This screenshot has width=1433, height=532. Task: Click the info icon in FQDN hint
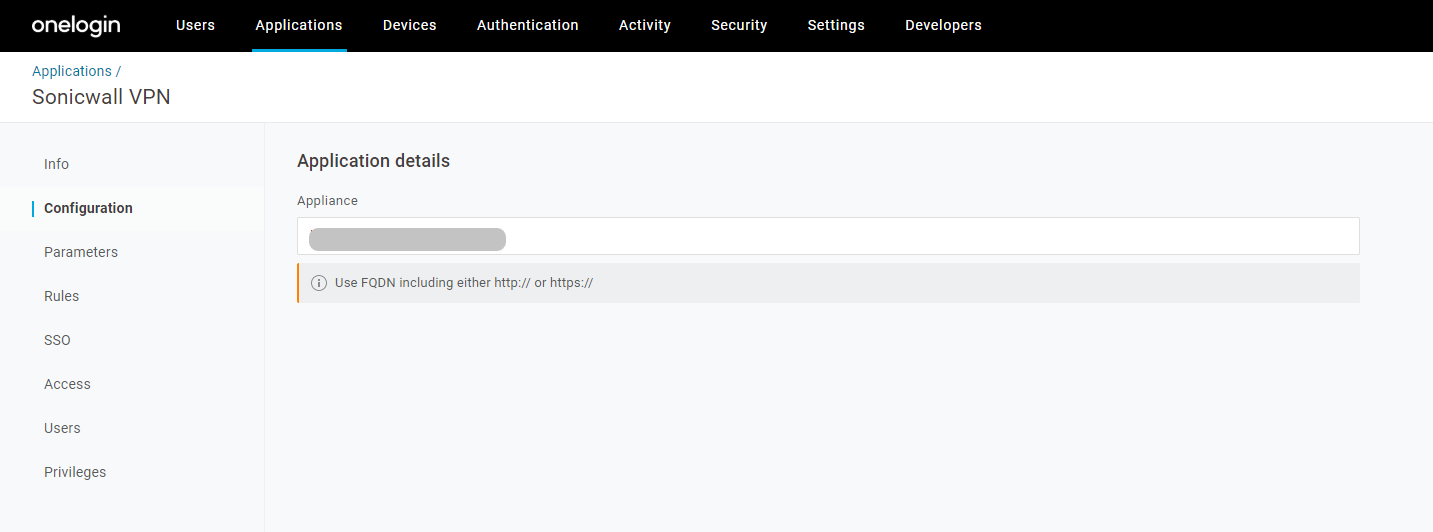(x=319, y=283)
